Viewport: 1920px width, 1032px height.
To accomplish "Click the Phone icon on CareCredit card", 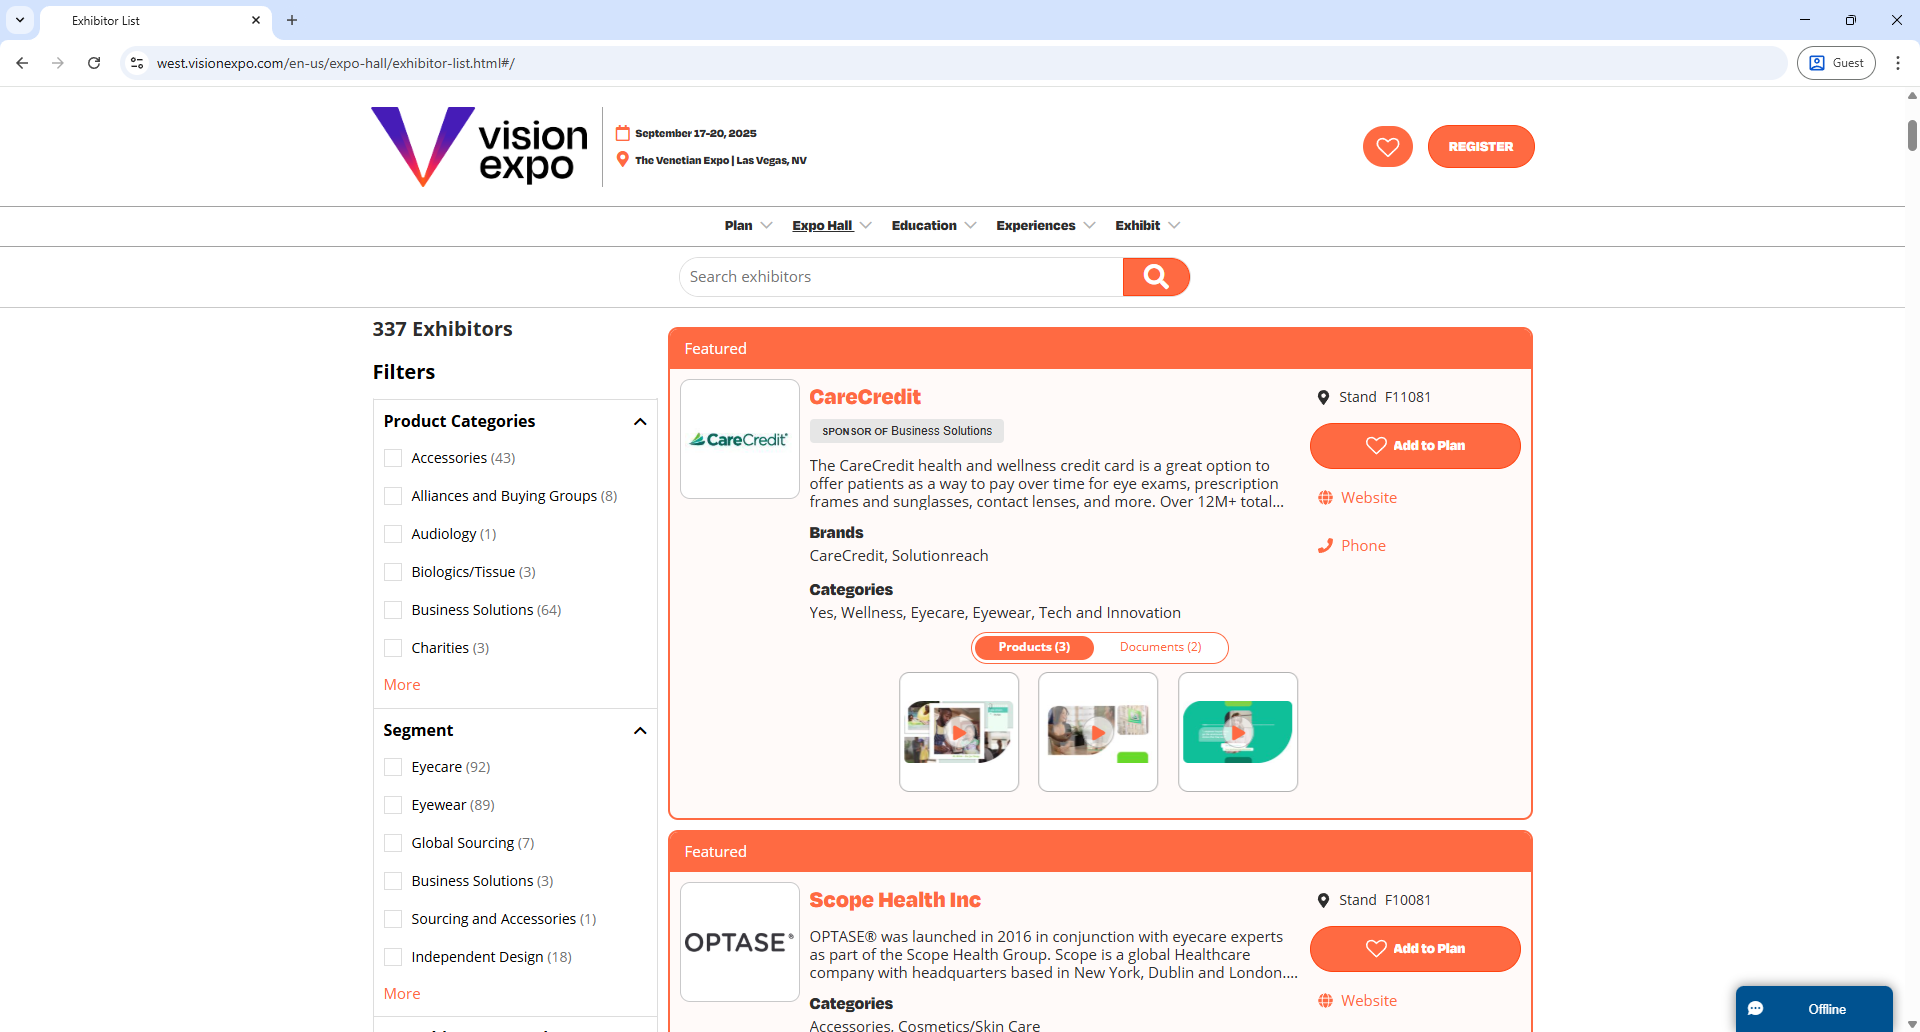I will 1326,545.
